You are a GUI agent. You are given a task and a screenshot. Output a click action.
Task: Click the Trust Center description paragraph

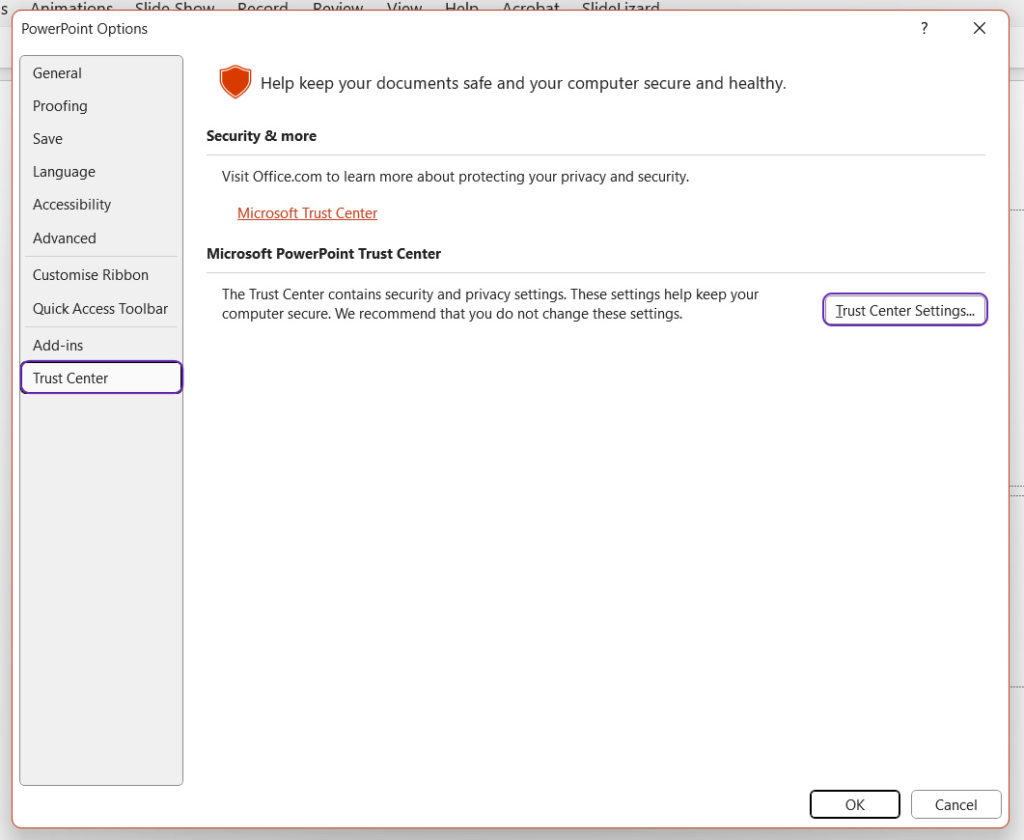[490, 304]
